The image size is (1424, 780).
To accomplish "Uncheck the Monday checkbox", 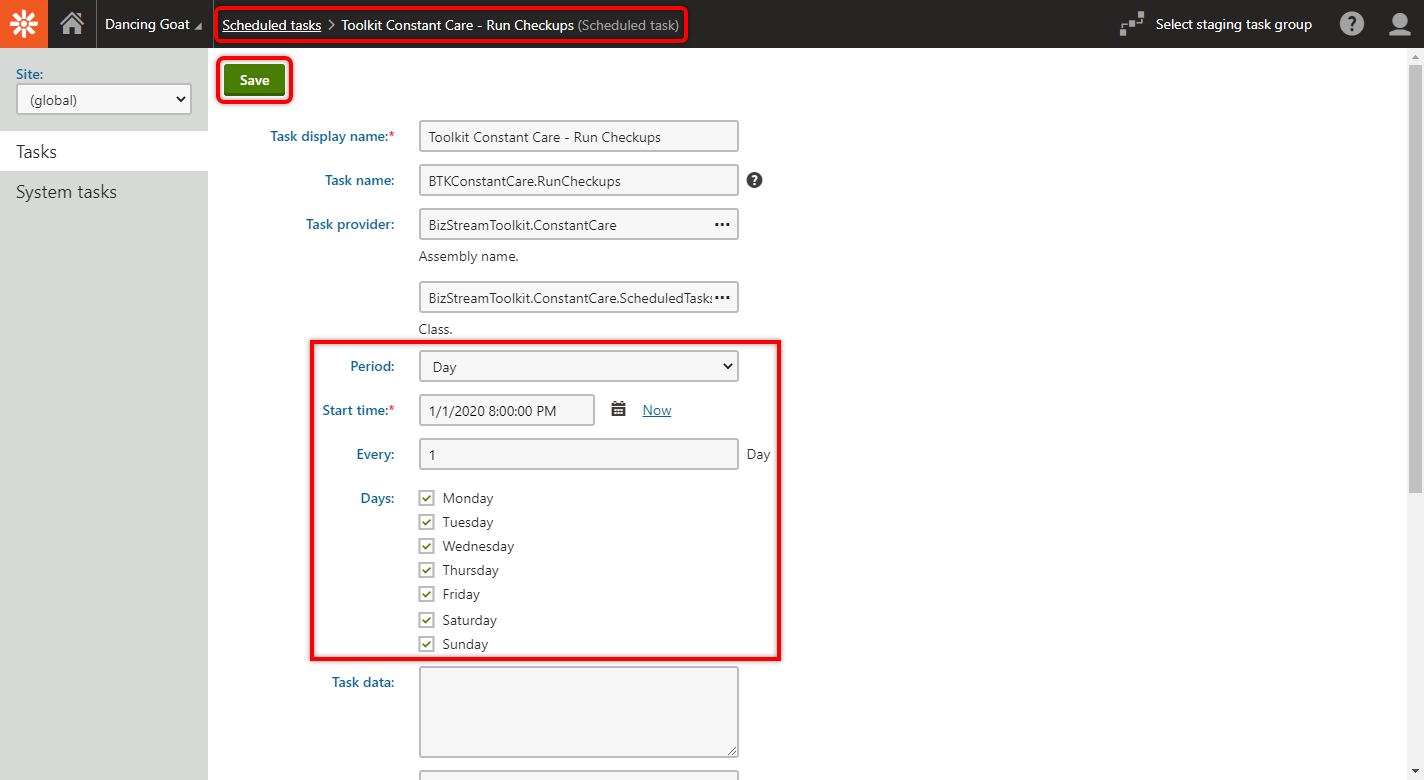I will [x=427, y=498].
